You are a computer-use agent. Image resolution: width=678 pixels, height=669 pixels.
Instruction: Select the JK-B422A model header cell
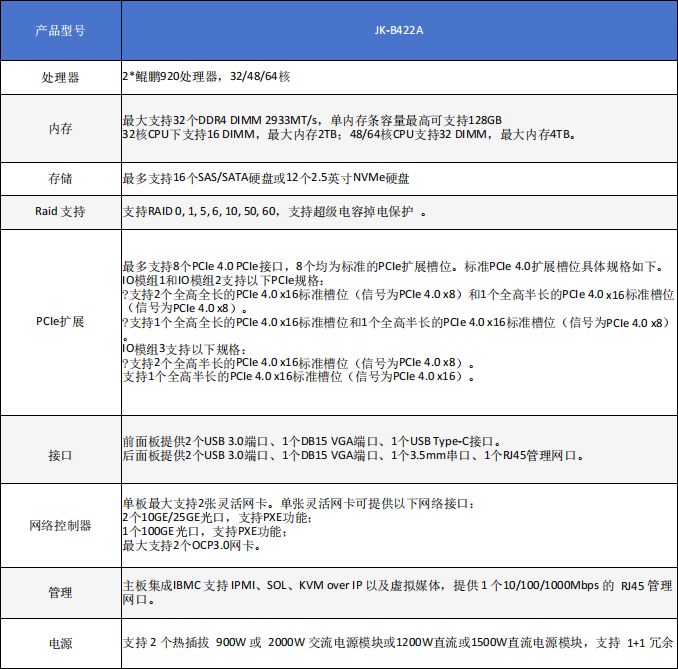pyautogui.click(x=398, y=31)
